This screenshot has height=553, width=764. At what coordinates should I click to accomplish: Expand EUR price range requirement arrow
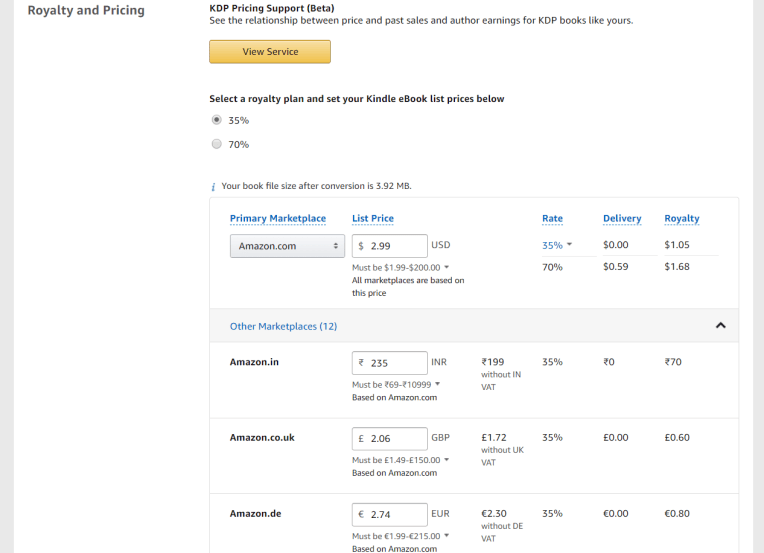(x=446, y=536)
